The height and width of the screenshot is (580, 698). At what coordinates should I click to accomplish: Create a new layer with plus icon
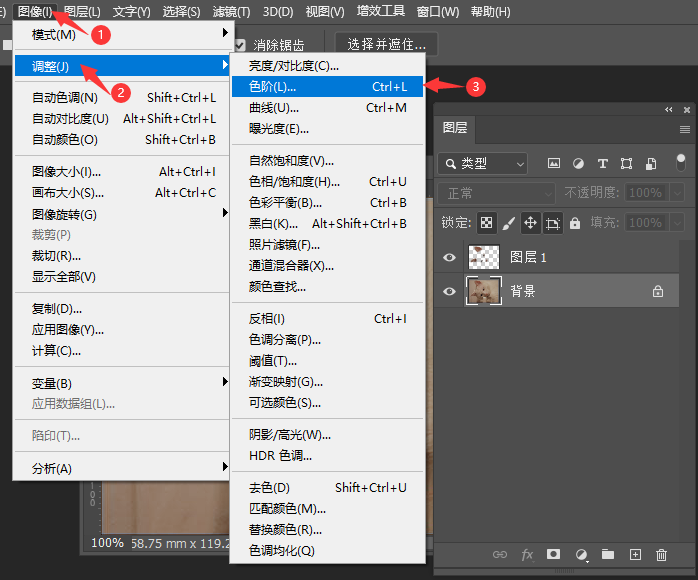(634, 554)
